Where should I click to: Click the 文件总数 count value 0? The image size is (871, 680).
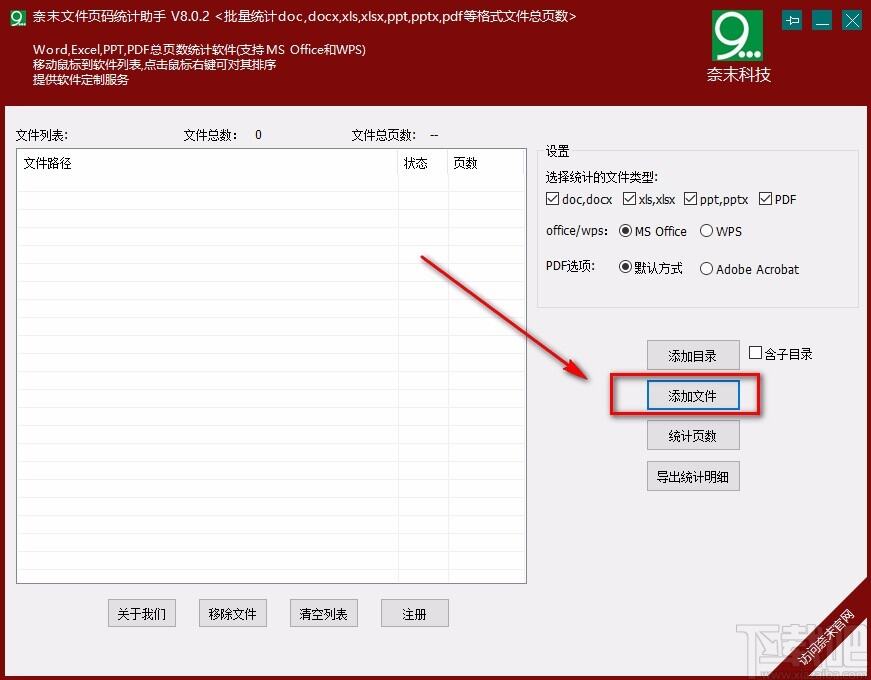(x=258, y=135)
